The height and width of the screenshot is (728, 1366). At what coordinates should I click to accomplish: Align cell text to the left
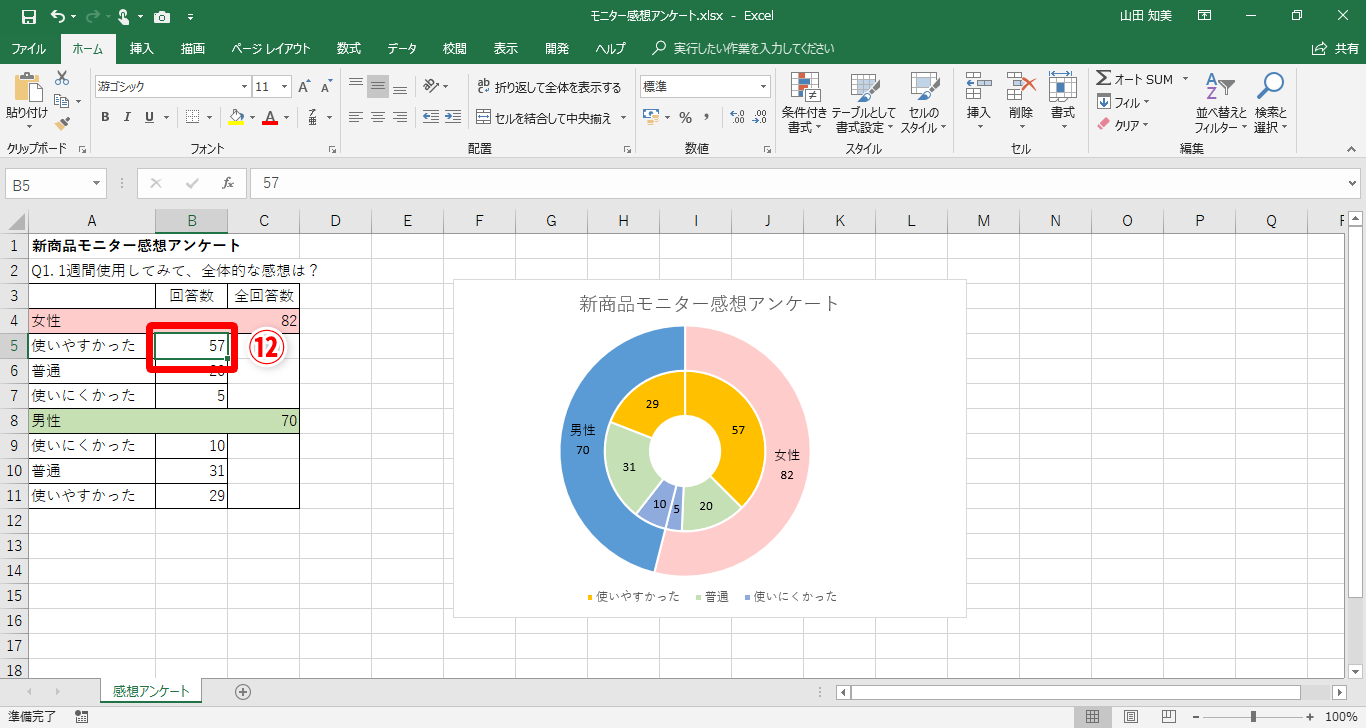[355, 117]
